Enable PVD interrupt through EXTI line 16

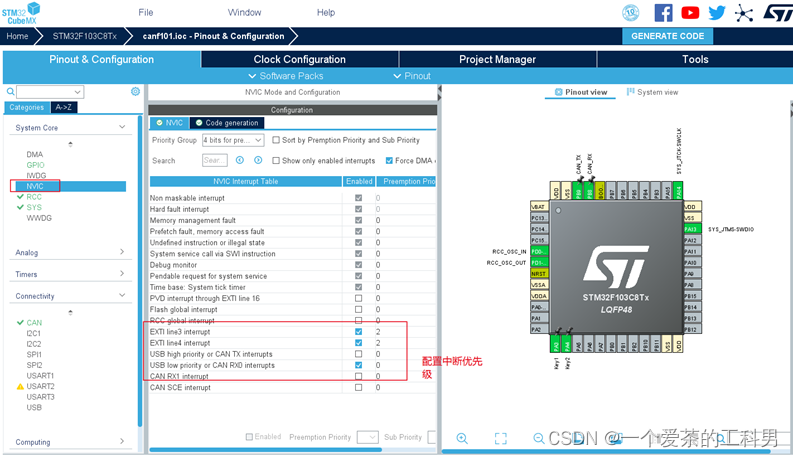click(x=359, y=298)
